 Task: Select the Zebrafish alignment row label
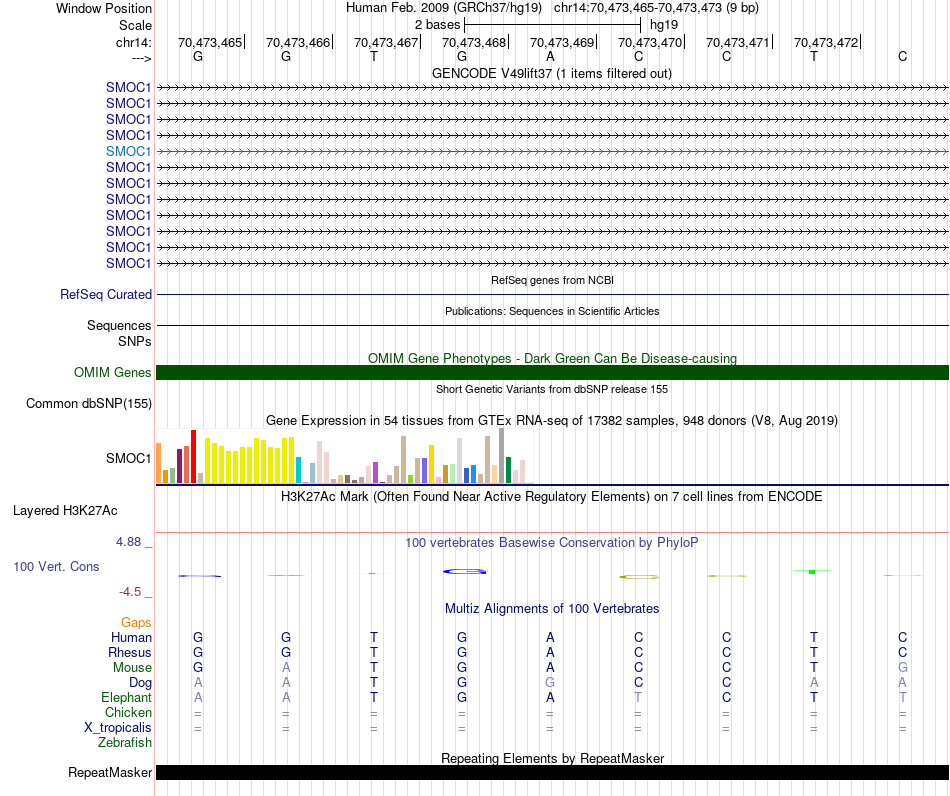click(x=125, y=743)
